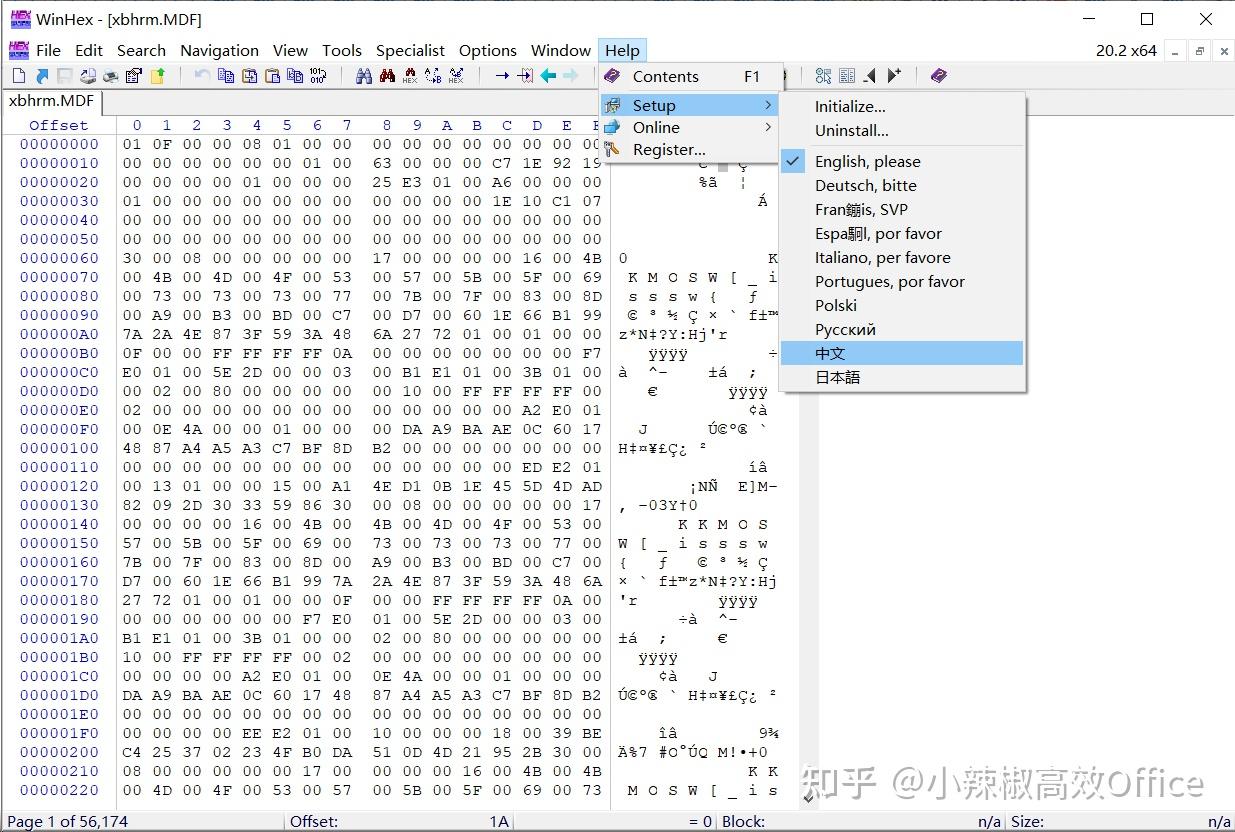The image size is (1235, 832).
Task: Expand the Online submenu arrow
Action: [x=768, y=127]
